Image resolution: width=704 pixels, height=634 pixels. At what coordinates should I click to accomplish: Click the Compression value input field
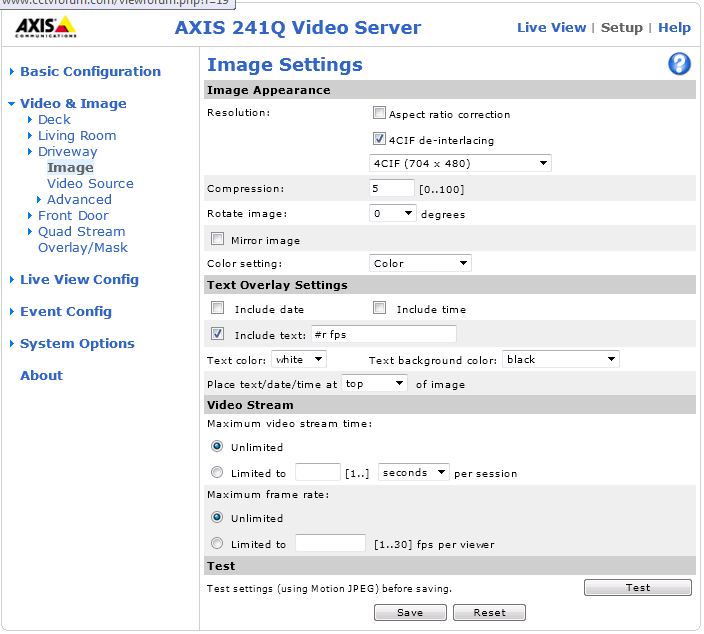[391, 188]
